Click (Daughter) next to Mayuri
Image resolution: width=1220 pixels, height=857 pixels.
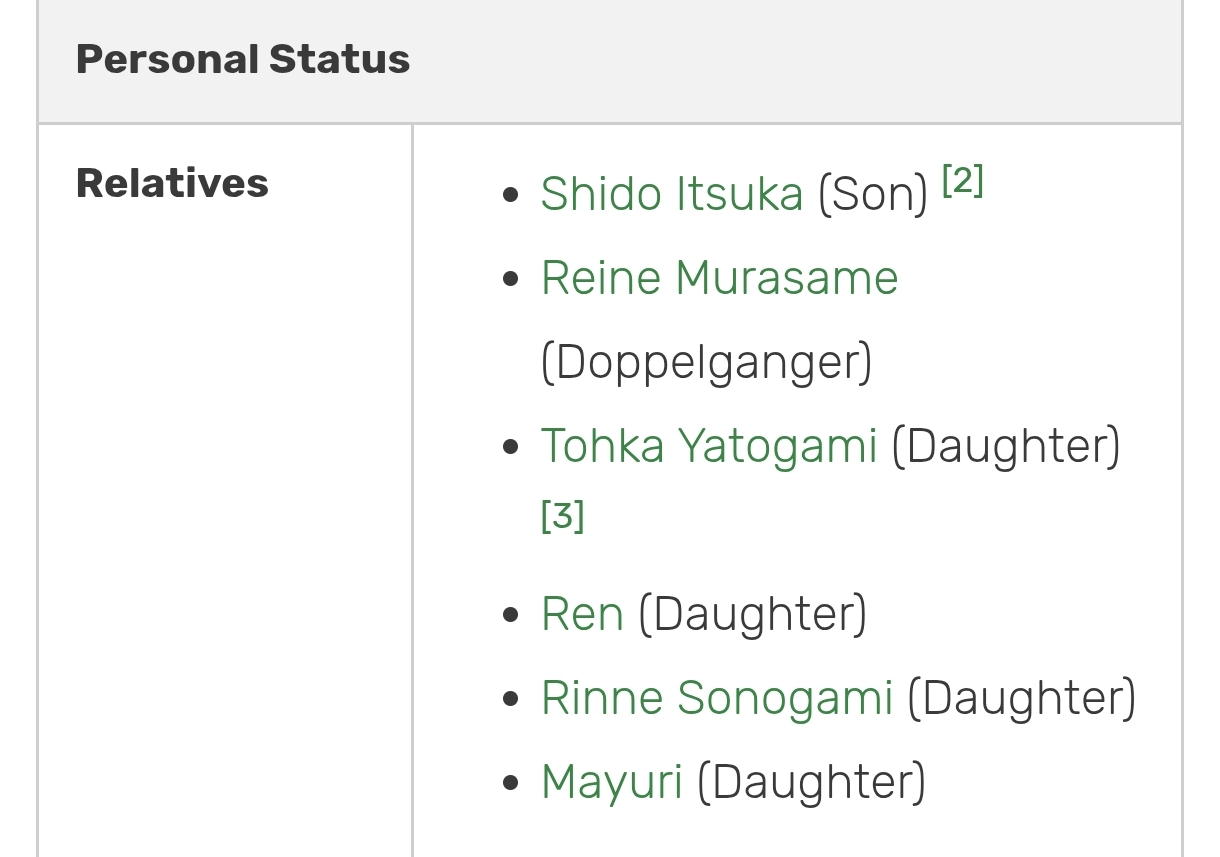[811, 782]
